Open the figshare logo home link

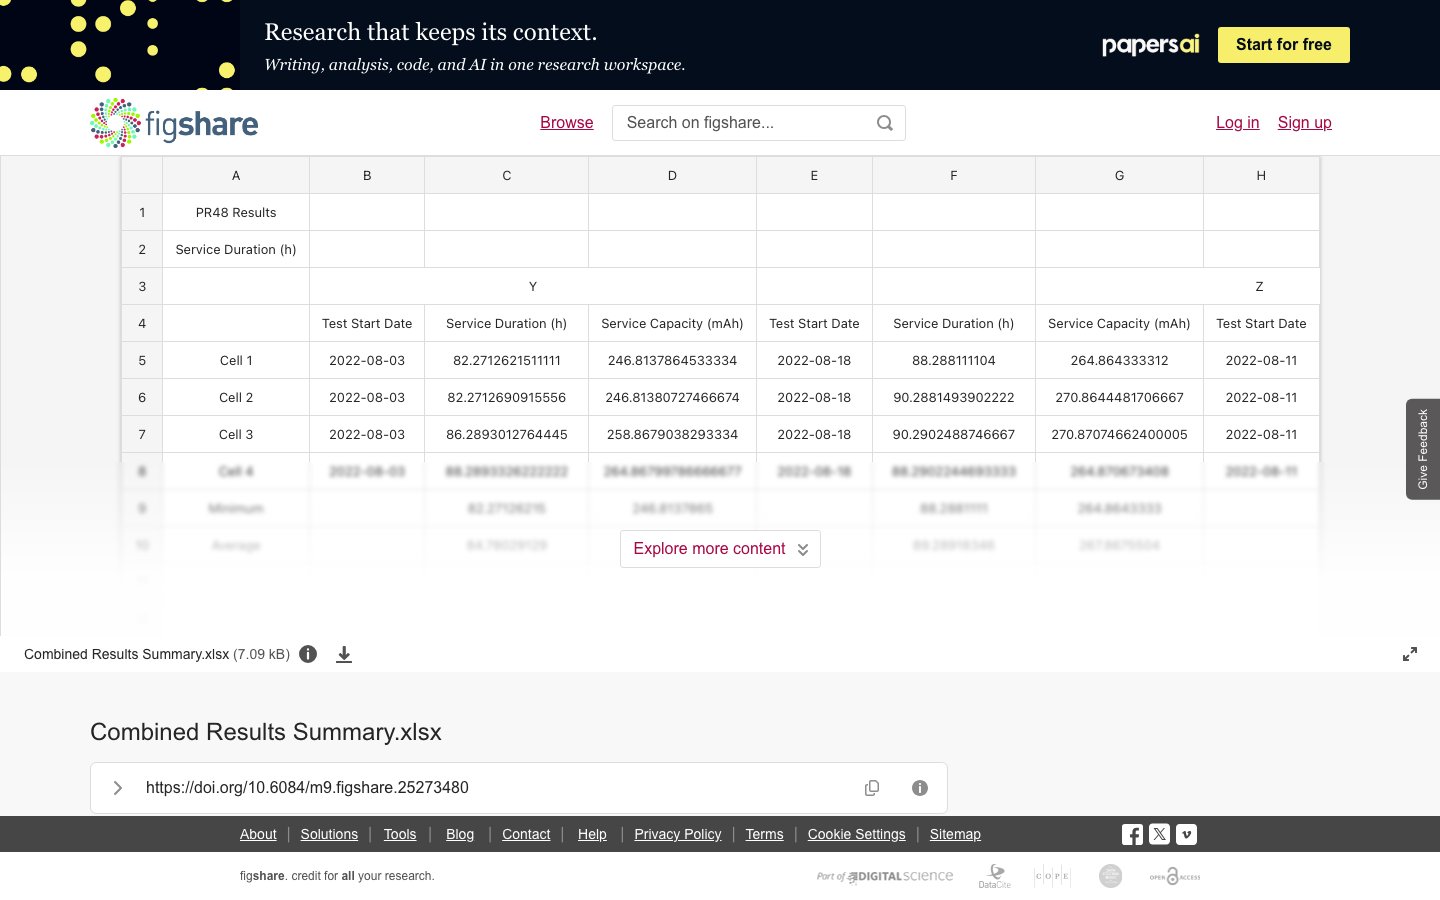coord(174,123)
